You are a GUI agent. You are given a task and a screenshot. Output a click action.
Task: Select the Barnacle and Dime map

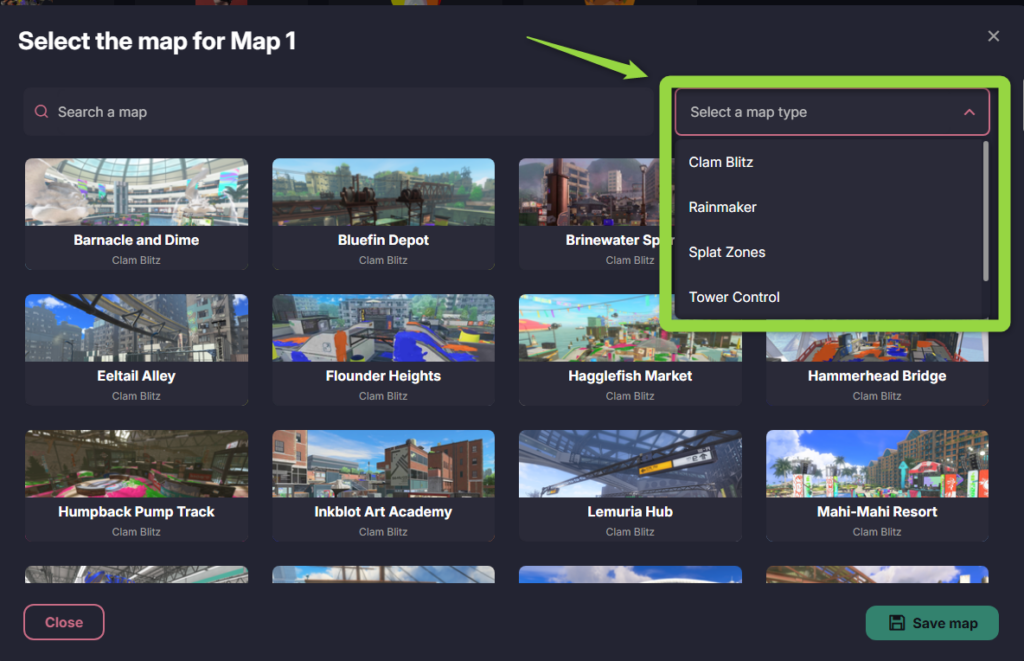136,213
